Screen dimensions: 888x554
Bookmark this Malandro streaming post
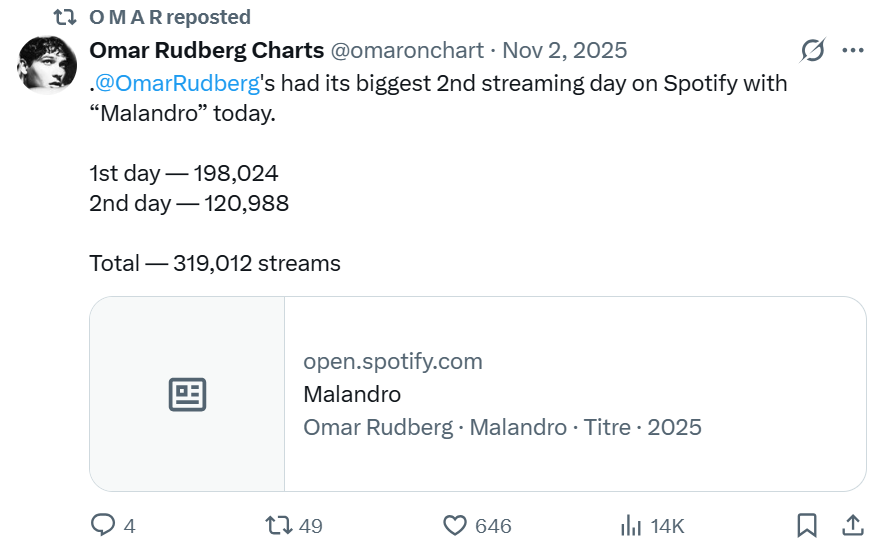tap(807, 525)
